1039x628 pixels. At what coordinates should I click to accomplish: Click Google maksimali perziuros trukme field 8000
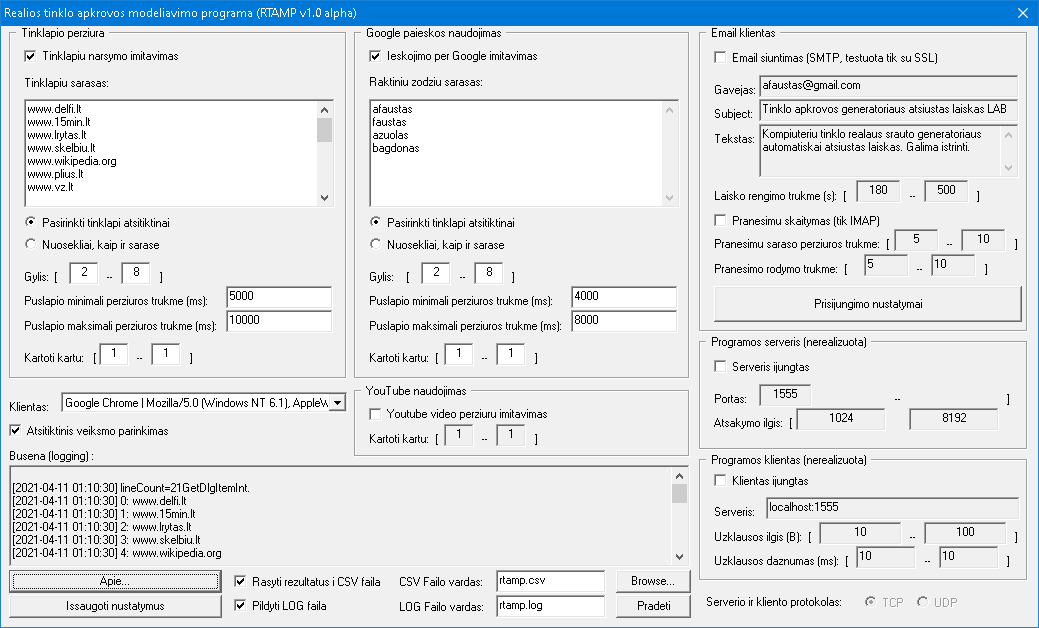pyautogui.click(x=624, y=321)
